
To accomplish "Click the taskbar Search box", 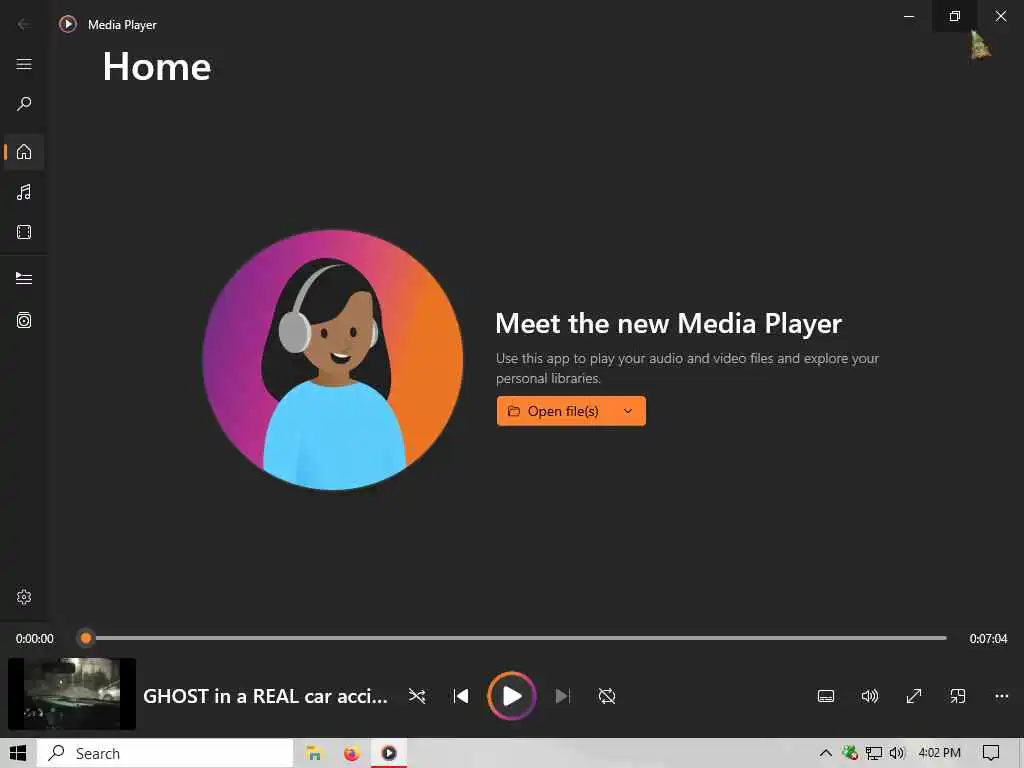I will click(x=165, y=753).
